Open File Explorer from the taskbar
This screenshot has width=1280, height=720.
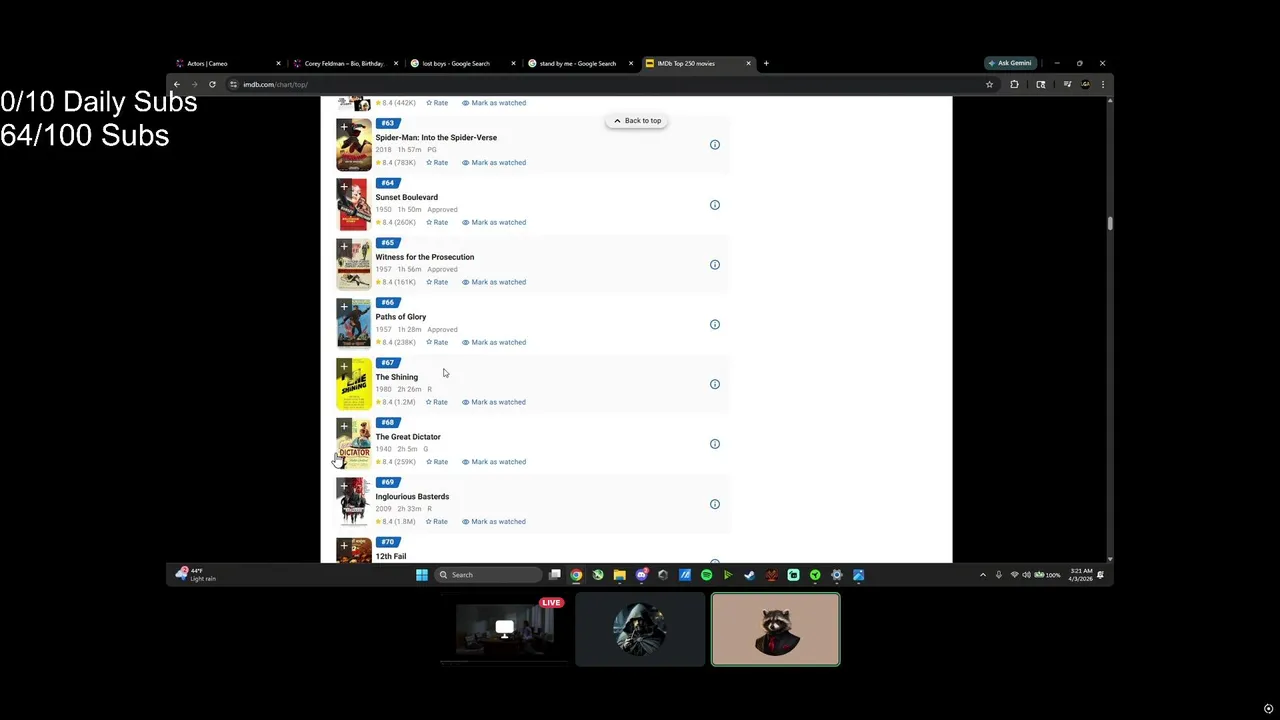(x=619, y=575)
